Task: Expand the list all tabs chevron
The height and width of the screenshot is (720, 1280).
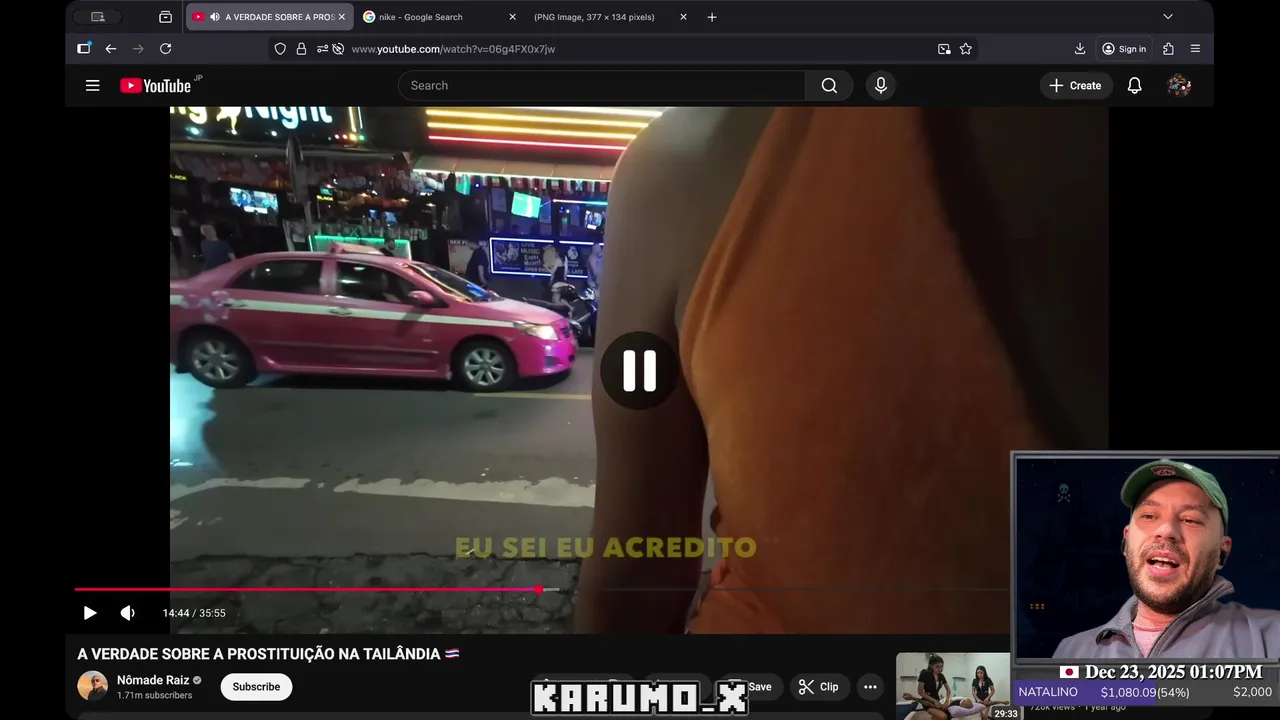Action: pos(1167,17)
